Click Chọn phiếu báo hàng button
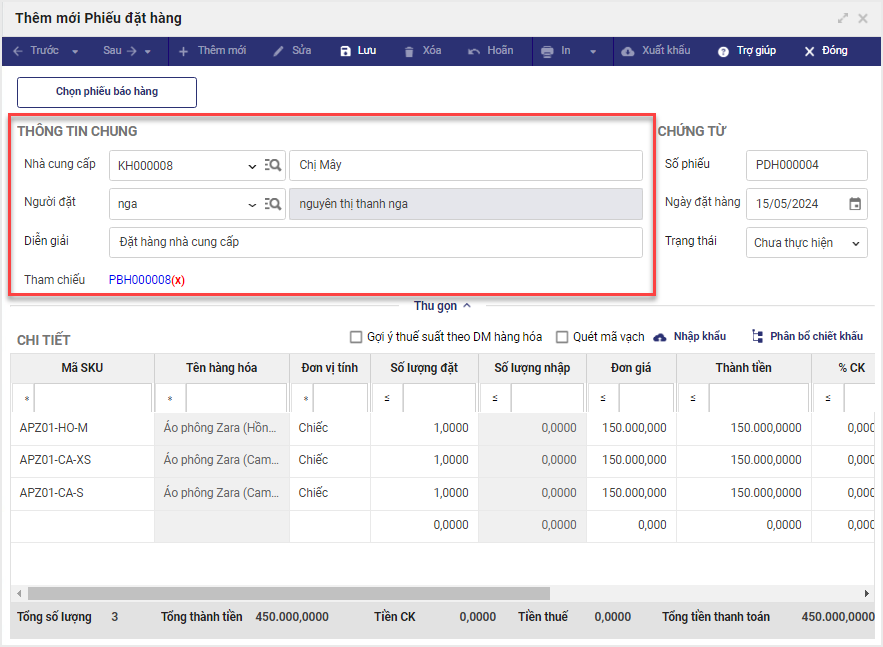 coord(107,92)
